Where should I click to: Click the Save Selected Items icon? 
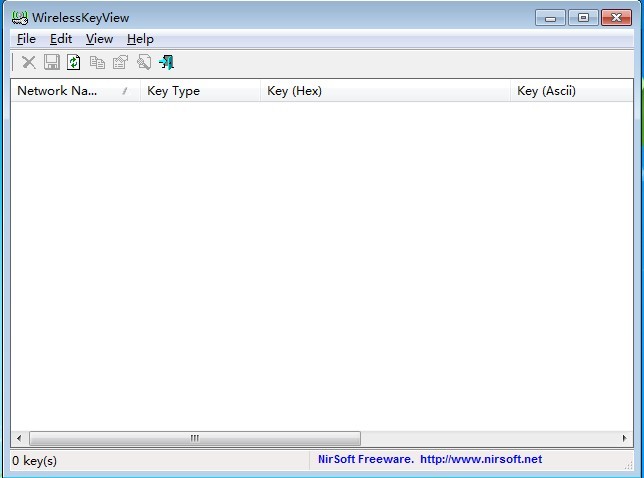pyautogui.click(x=51, y=63)
